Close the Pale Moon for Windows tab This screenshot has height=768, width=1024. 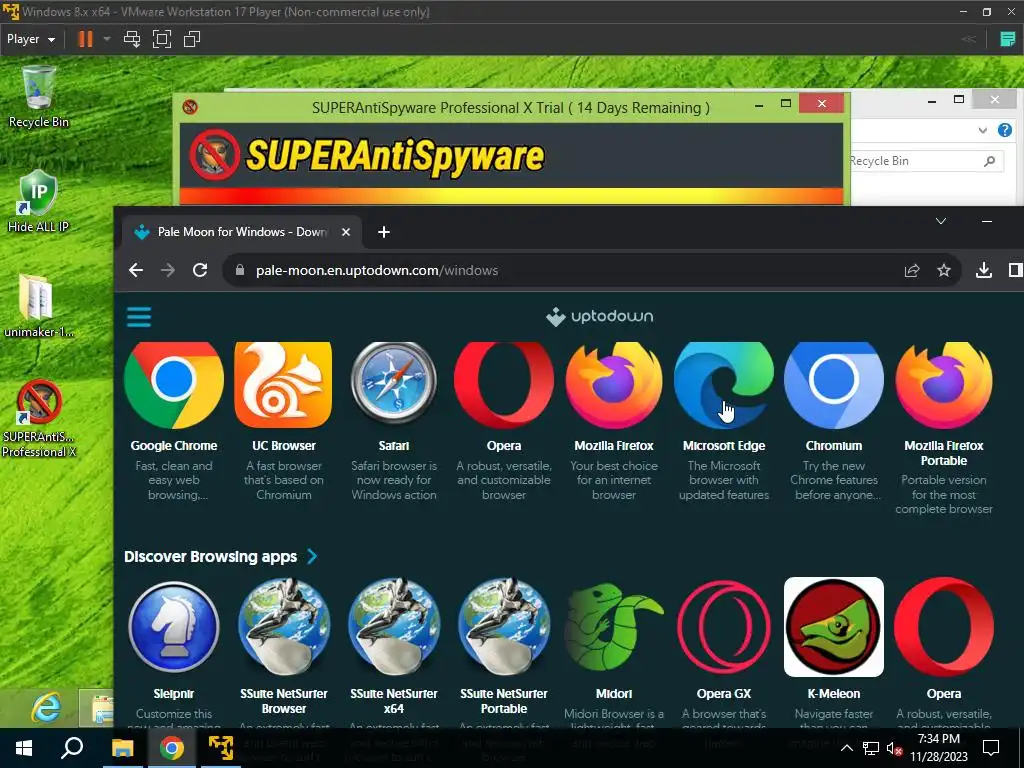point(346,232)
